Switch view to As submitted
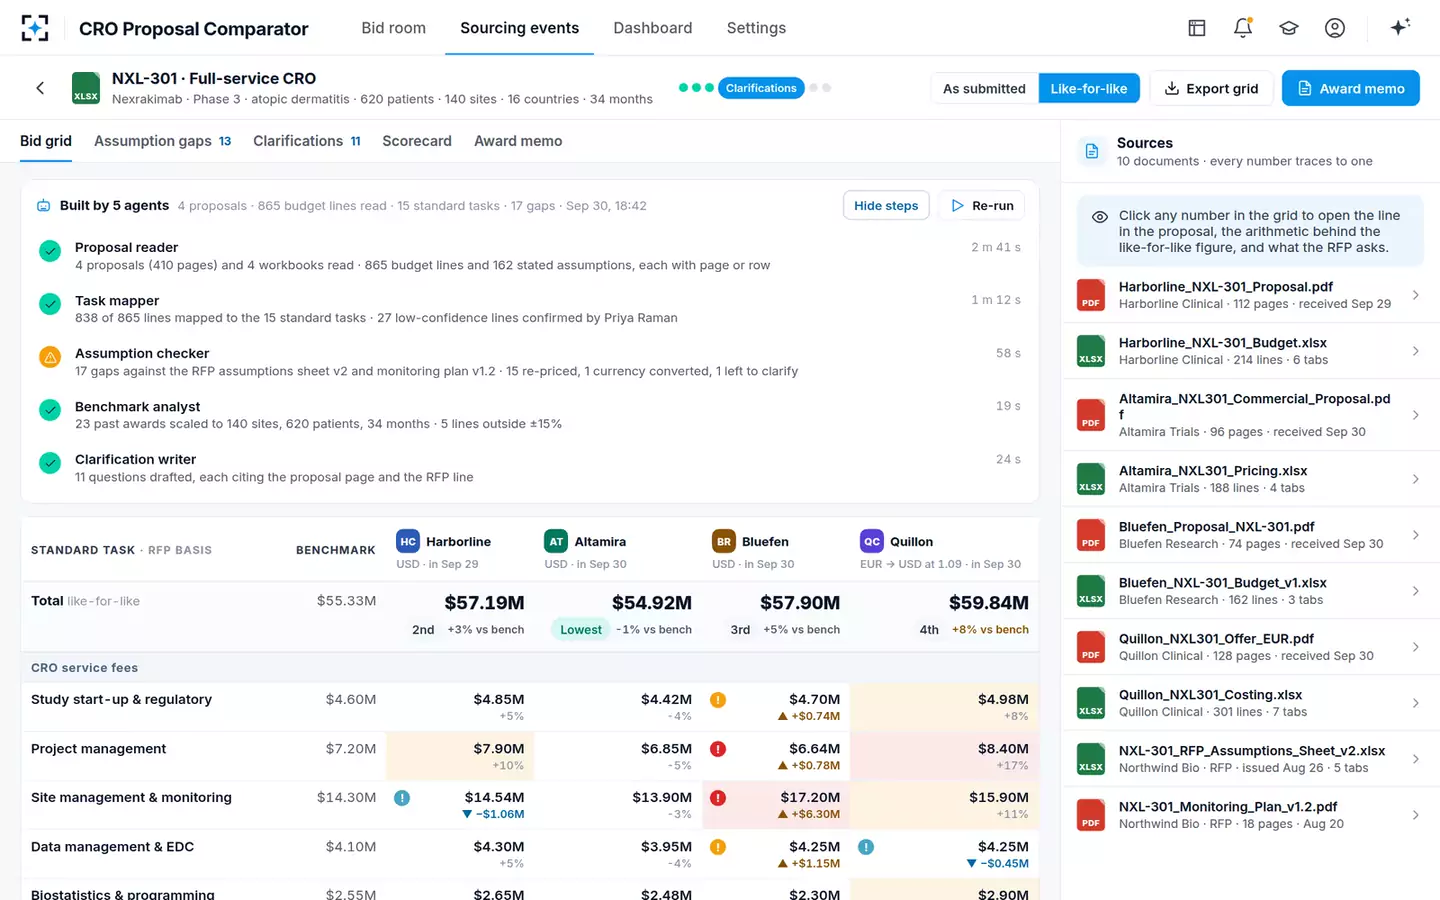Screen dimensions: 1440x900 coord(984,88)
